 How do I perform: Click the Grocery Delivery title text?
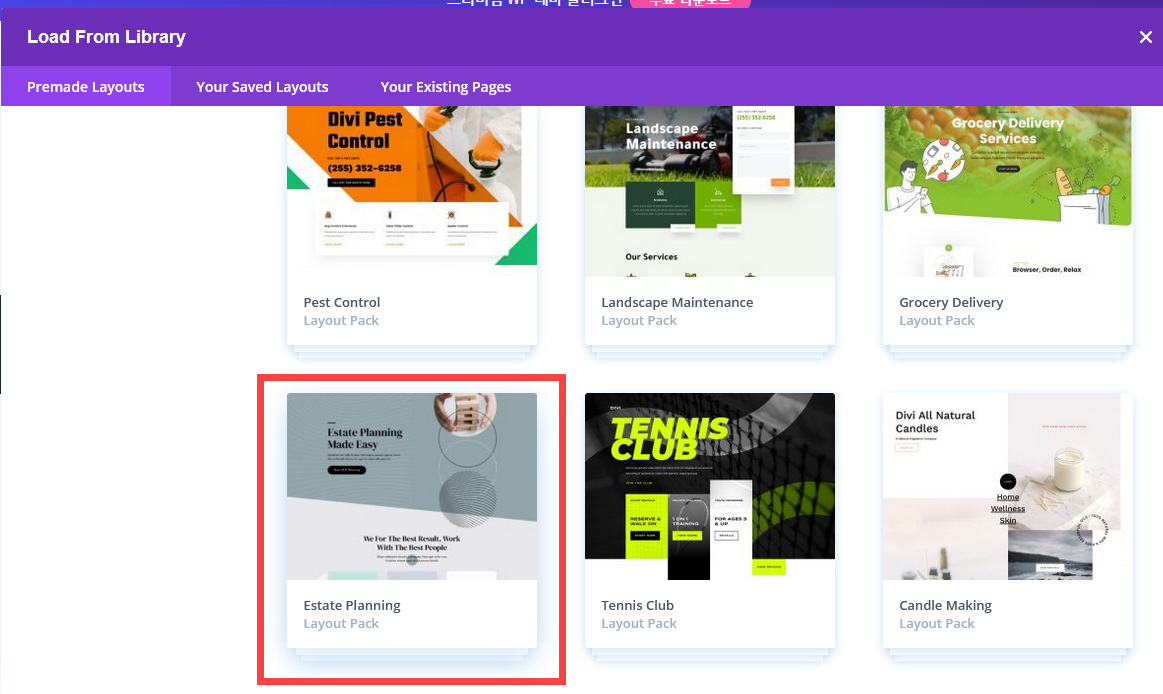pyautogui.click(x=951, y=303)
